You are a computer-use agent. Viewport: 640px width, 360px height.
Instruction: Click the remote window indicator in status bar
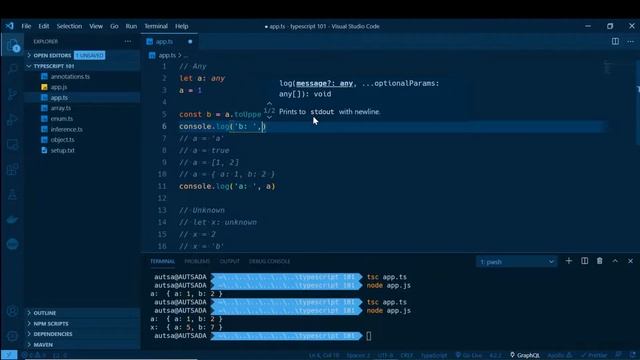9,355
